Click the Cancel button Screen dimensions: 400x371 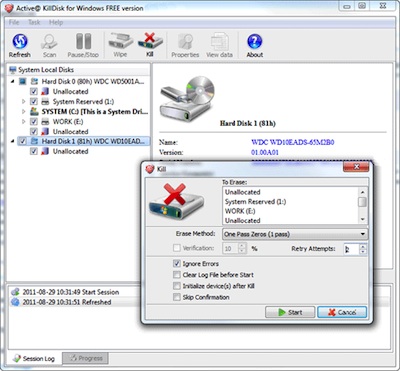tap(342, 312)
